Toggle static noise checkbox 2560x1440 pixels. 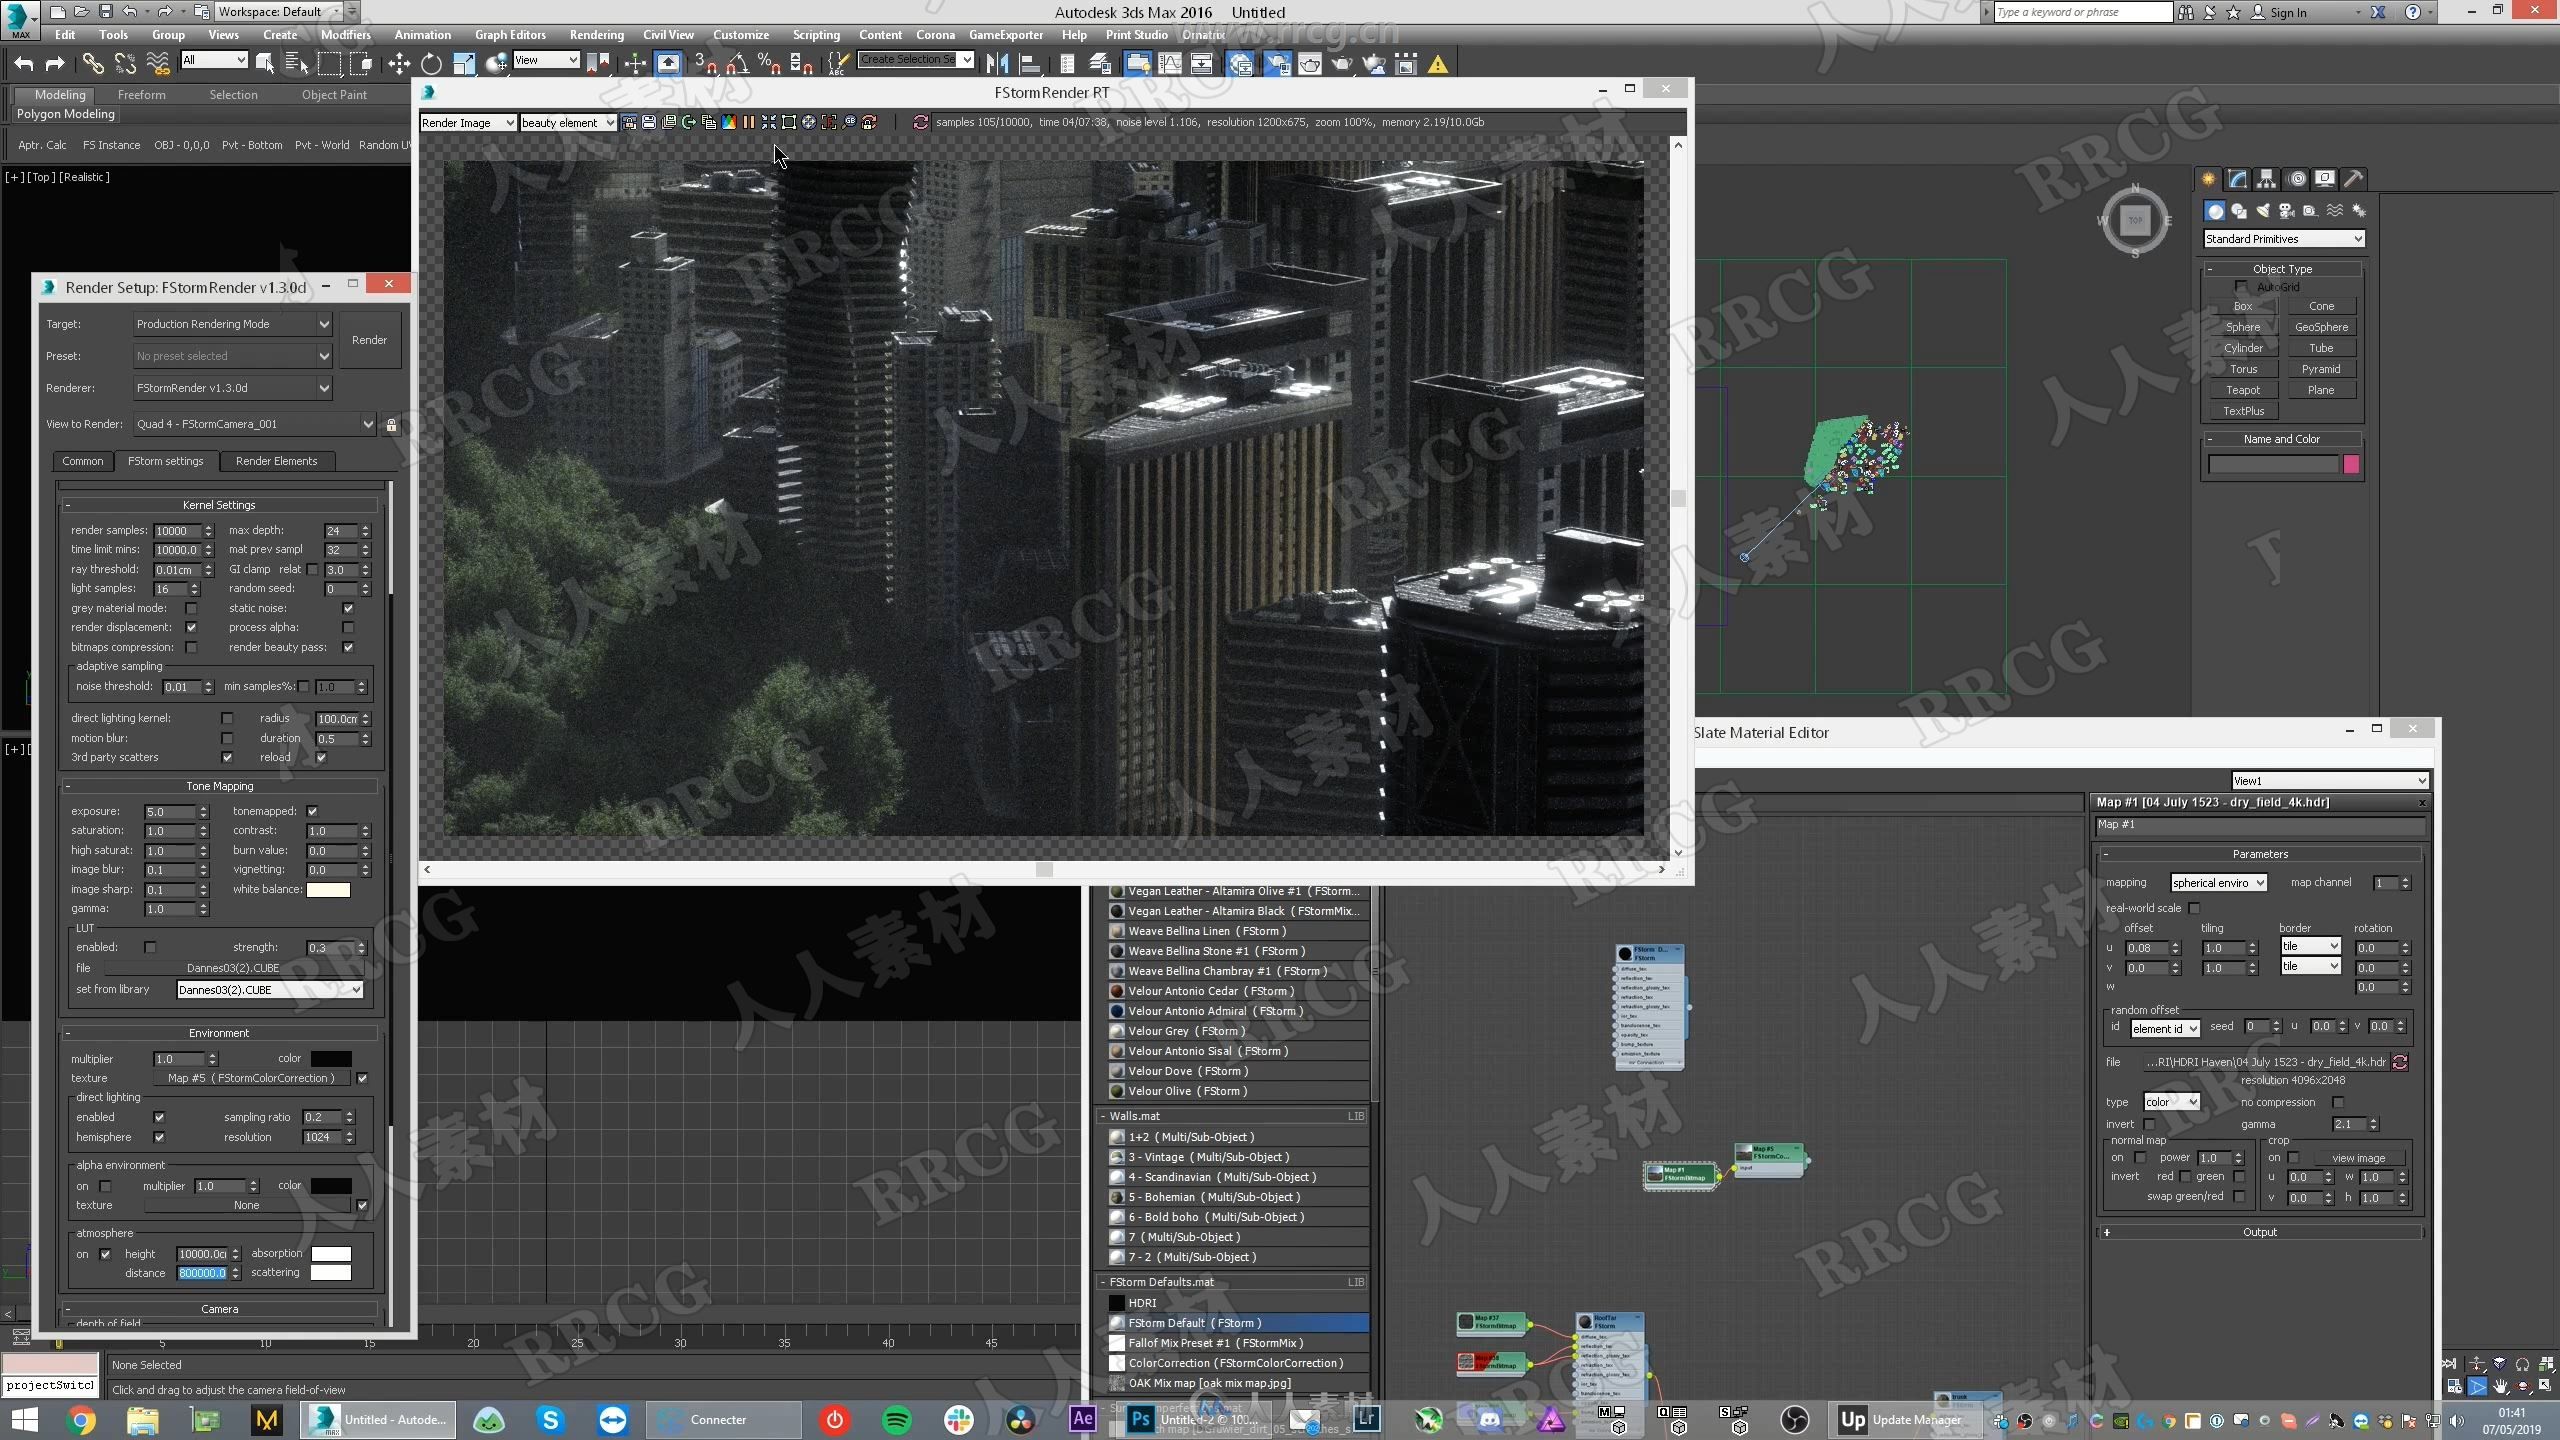348,608
